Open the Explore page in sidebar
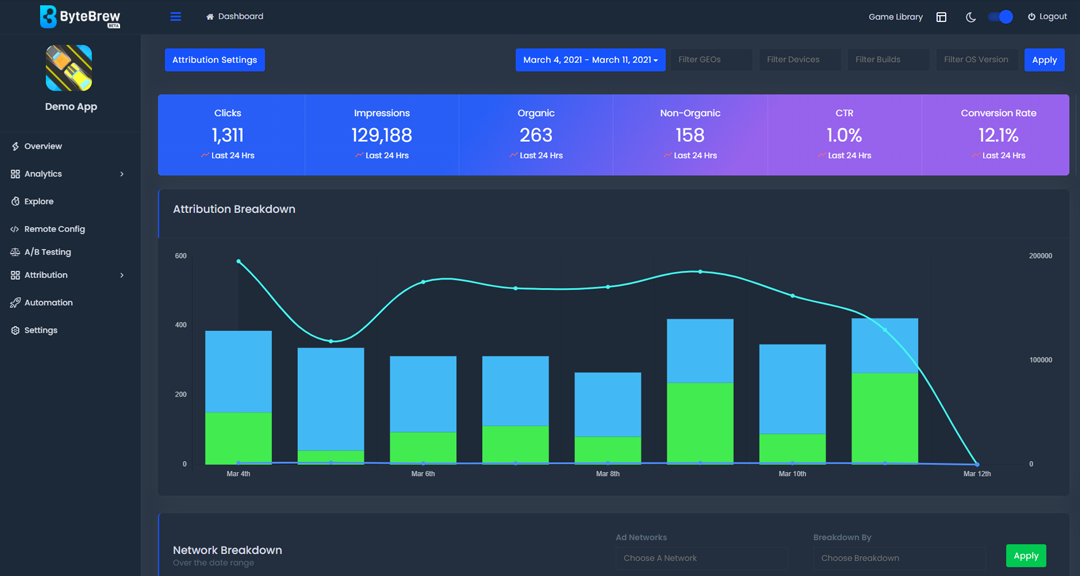The image size is (1080, 576). 39,202
